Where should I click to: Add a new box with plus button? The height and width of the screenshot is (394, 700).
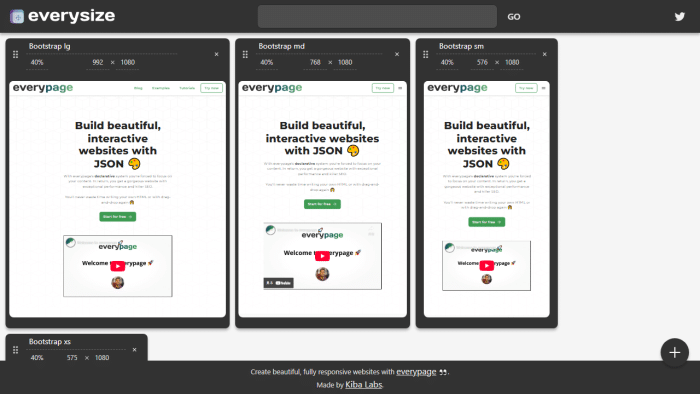(x=675, y=353)
